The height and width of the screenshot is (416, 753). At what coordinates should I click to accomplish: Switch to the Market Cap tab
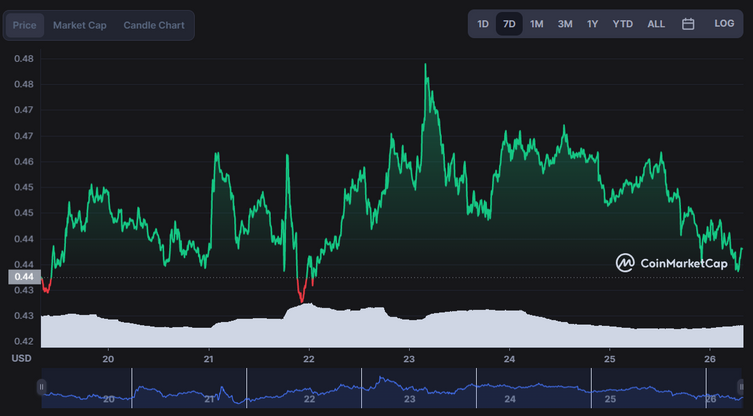point(80,25)
